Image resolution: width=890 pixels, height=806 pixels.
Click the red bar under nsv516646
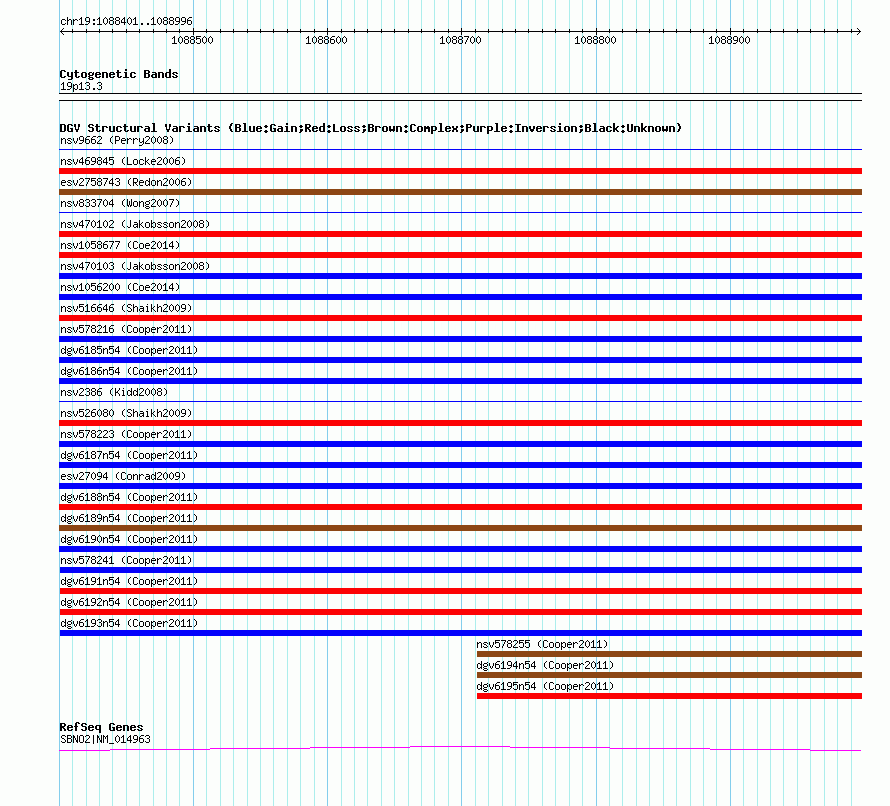click(460, 318)
